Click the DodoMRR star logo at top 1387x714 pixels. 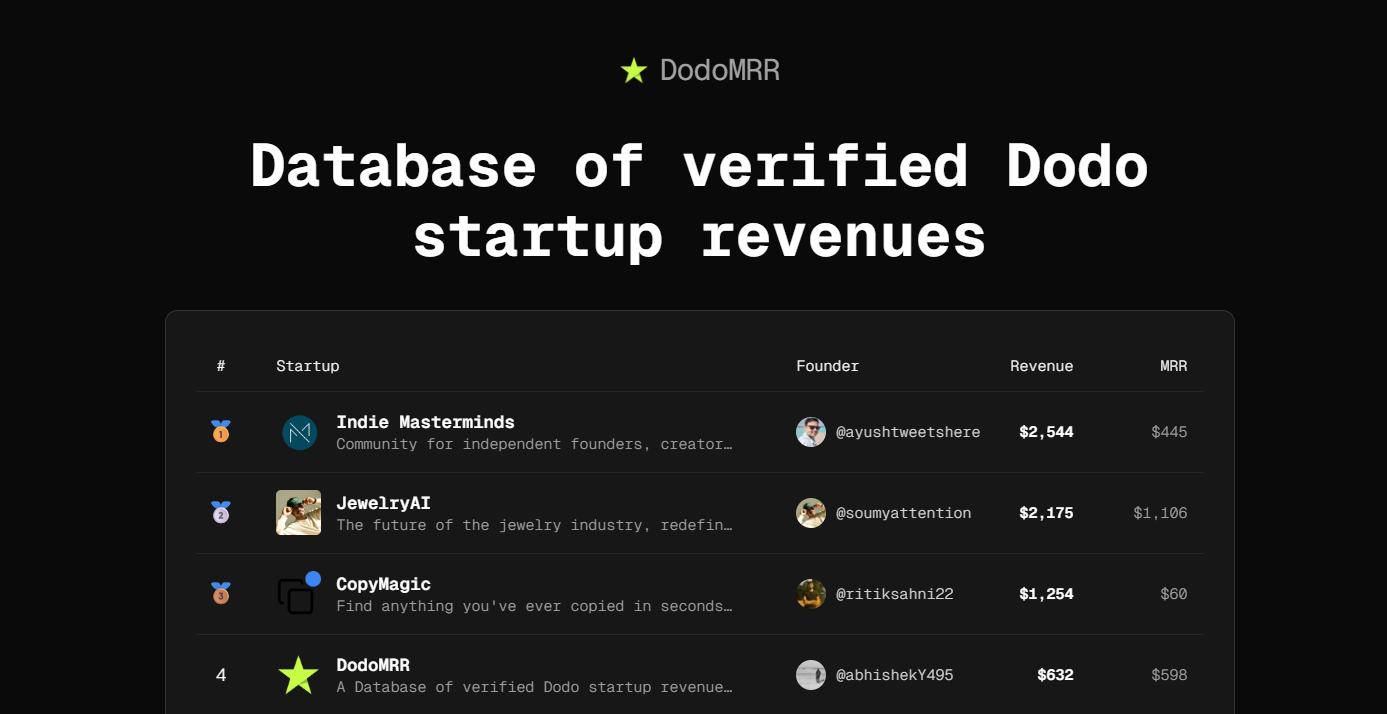pos(633,70)
